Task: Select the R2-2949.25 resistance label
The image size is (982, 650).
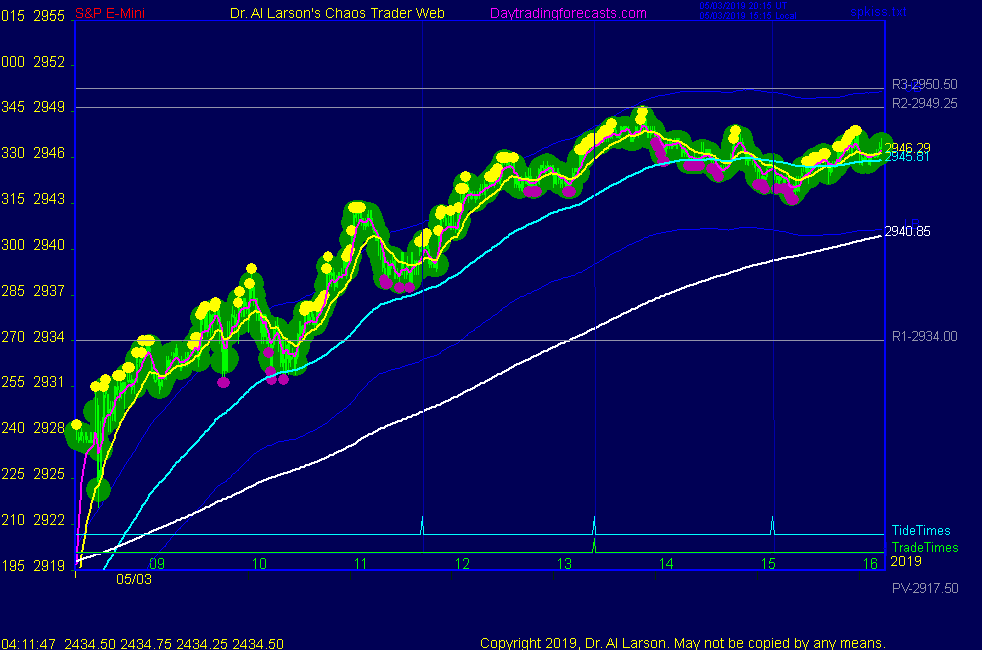Action: point(924,103)
